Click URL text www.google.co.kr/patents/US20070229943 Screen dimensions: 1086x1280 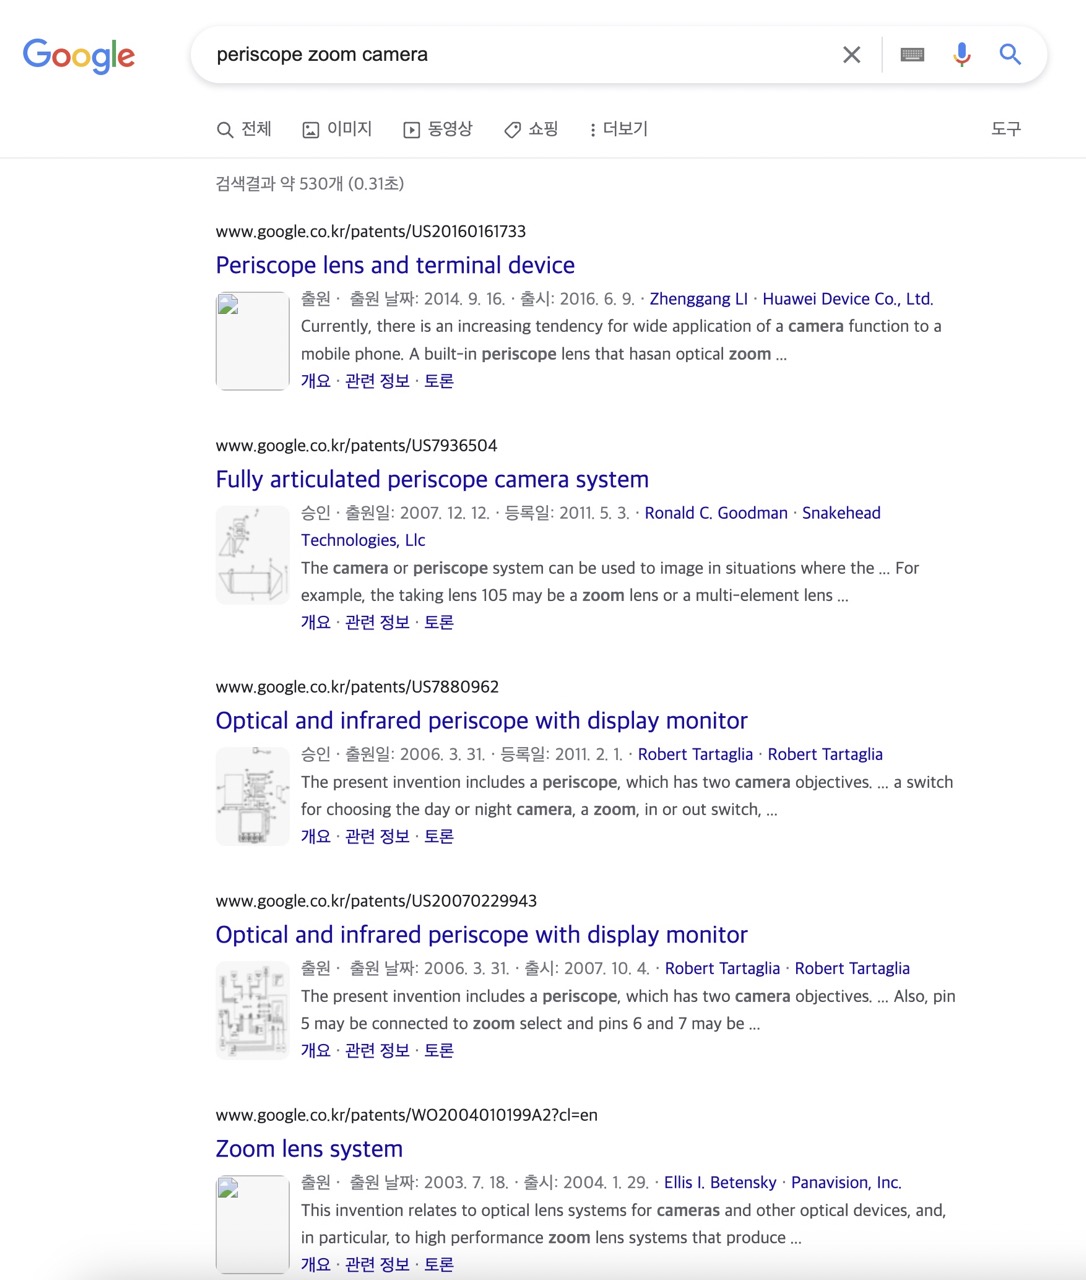point(376,900)
